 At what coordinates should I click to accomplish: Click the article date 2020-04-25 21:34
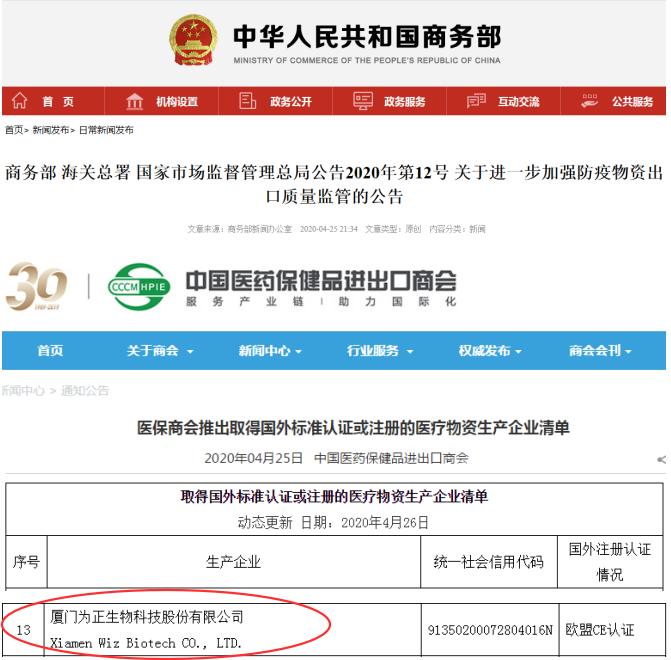(329, 229)
